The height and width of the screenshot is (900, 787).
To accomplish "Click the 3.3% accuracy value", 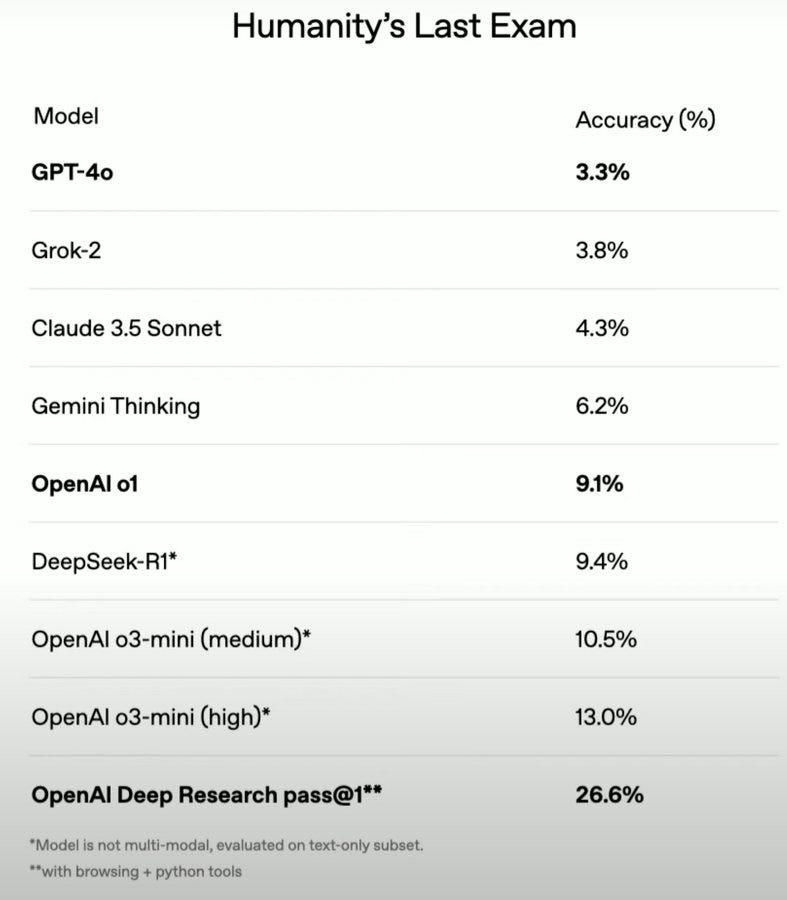I will coord(602,172).
